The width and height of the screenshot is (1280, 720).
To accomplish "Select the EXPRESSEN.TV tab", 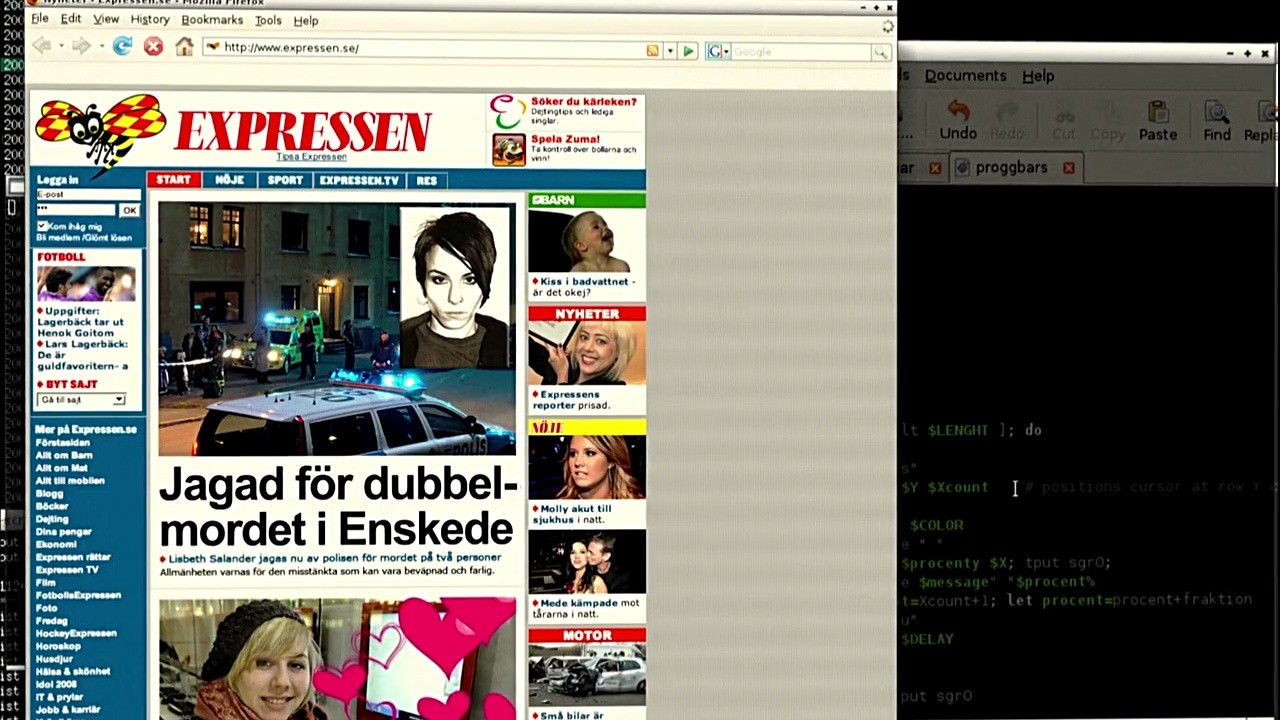I will 359,180.
